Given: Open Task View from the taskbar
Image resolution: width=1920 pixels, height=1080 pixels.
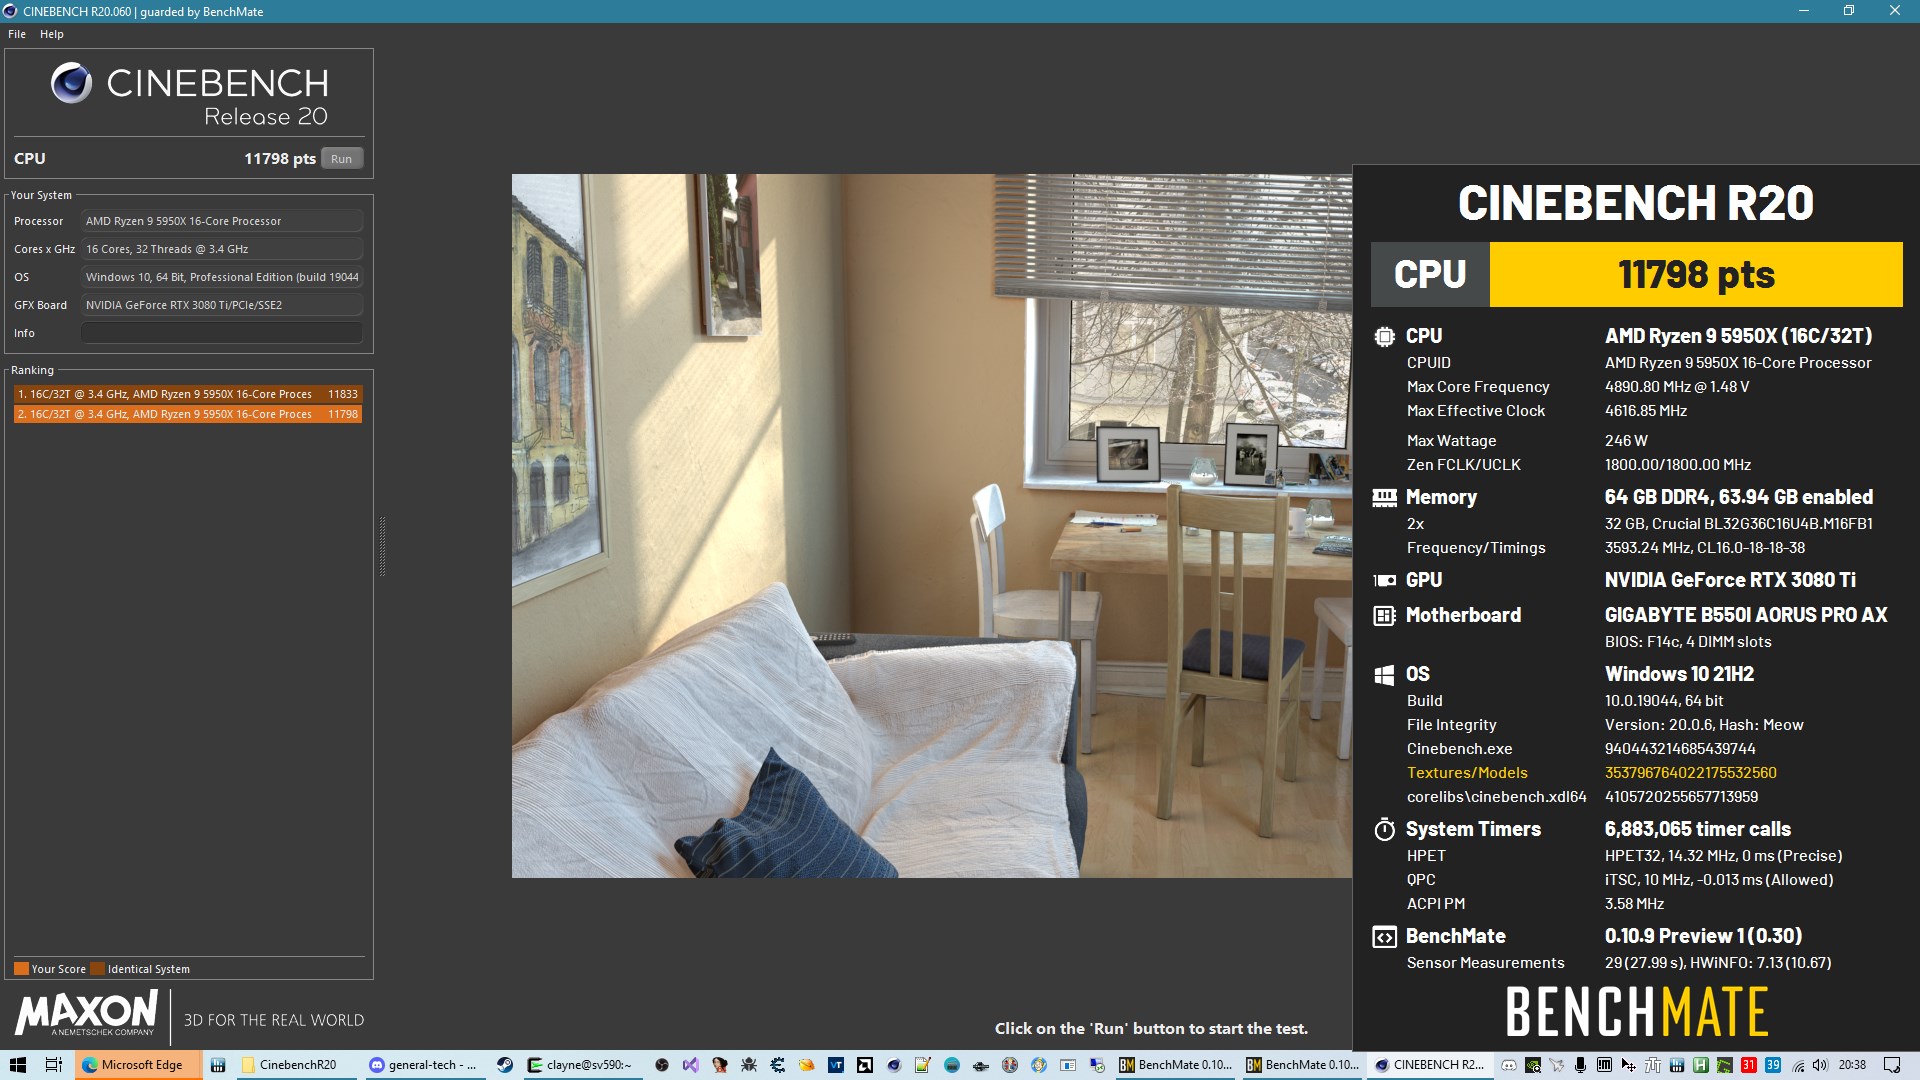Looking at the screenshot, I should pos(53,1065).
